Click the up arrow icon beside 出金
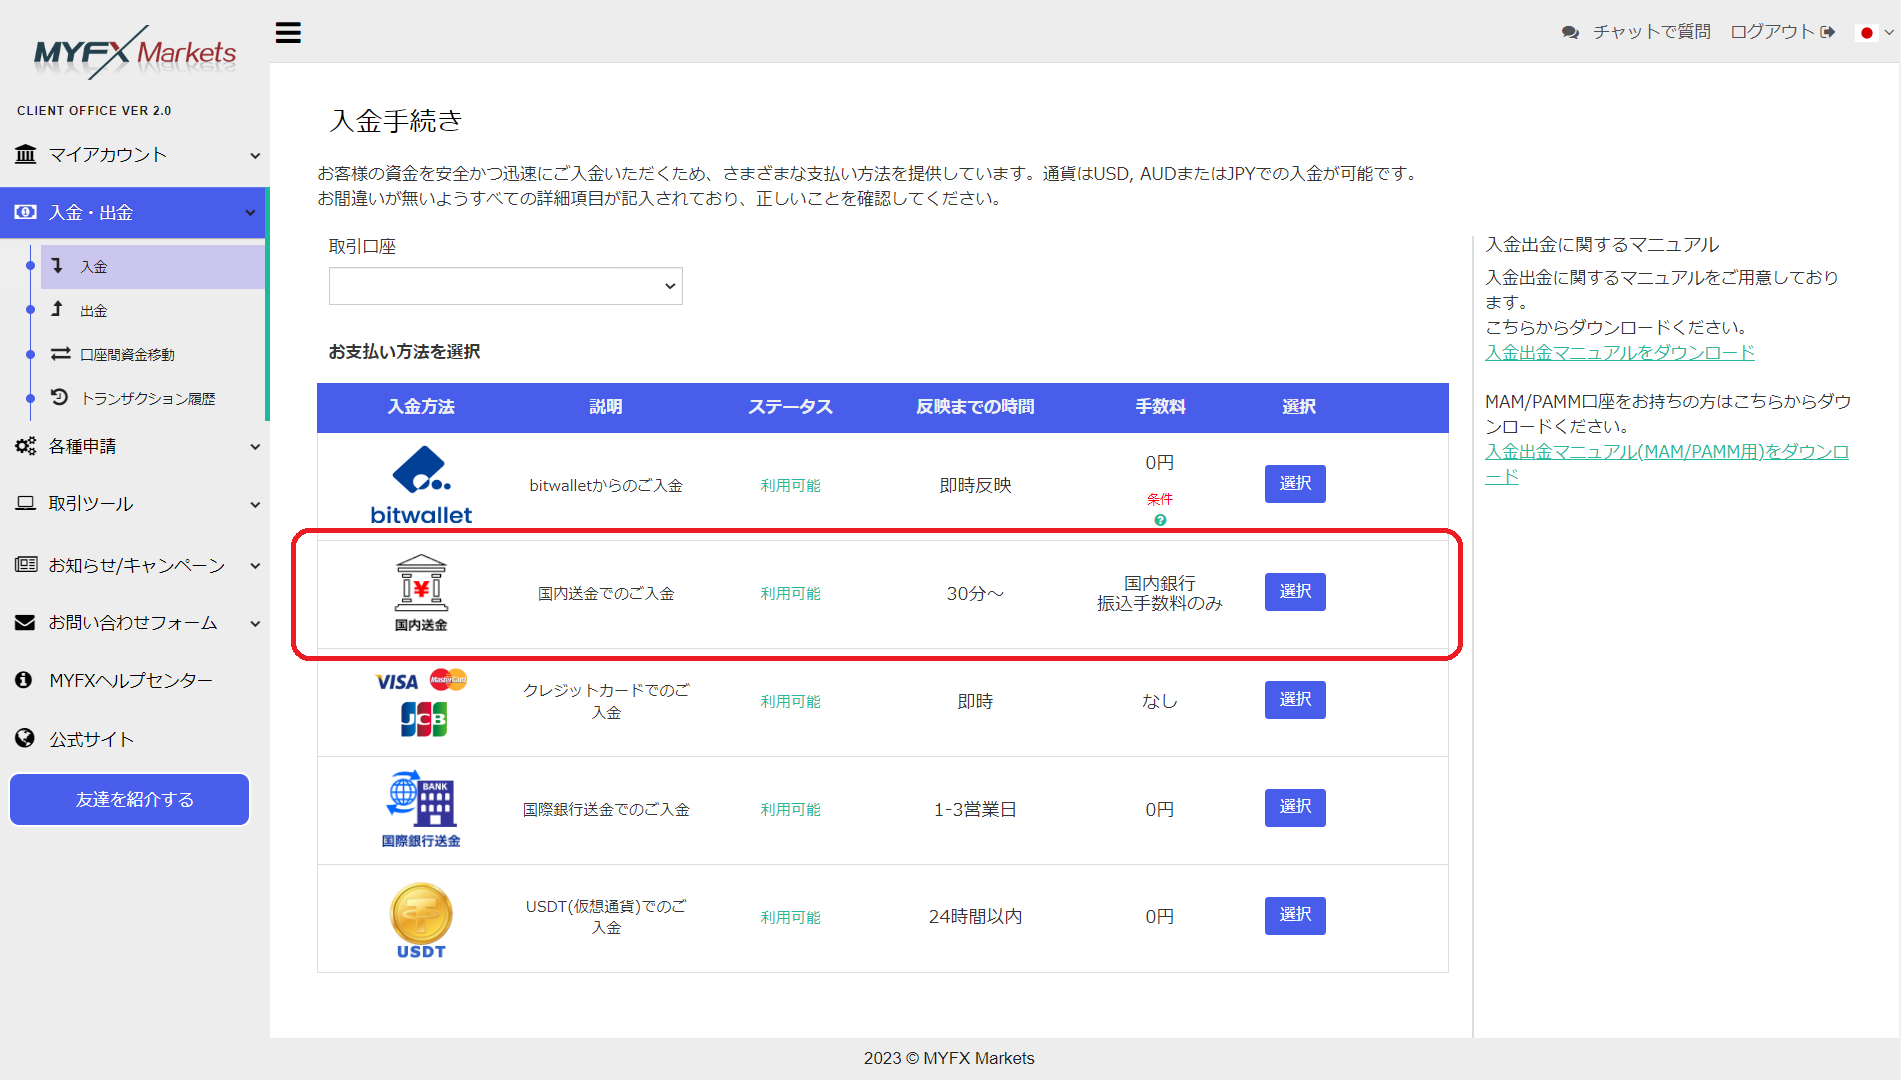Viewport: 1901px width, 1080px height. coord(57,309)
